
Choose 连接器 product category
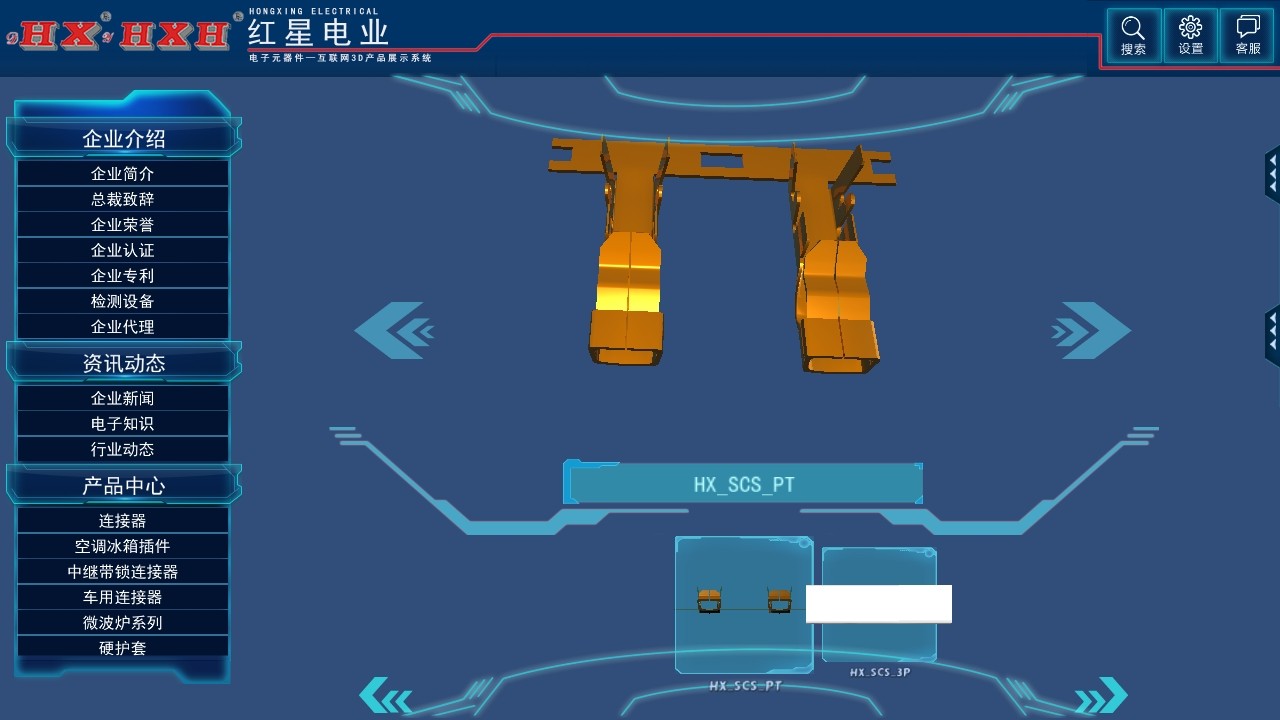click(x=123, y=521)
